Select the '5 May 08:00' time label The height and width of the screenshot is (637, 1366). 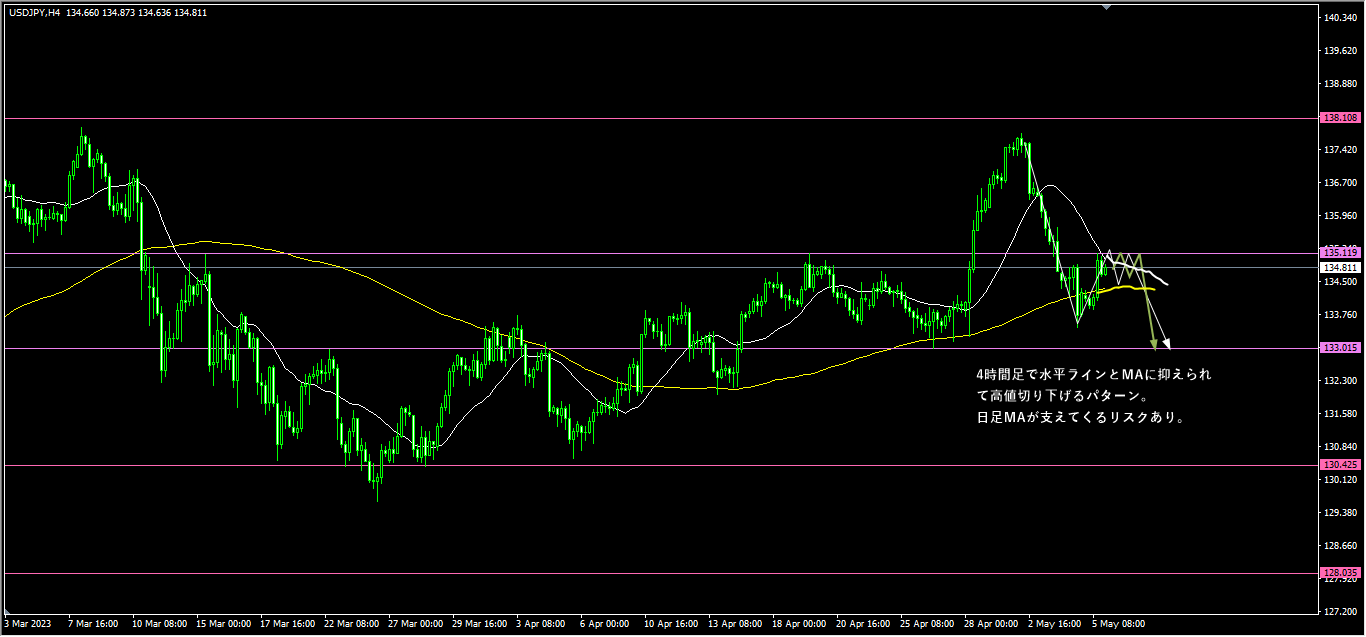[x=1117, y=623]
